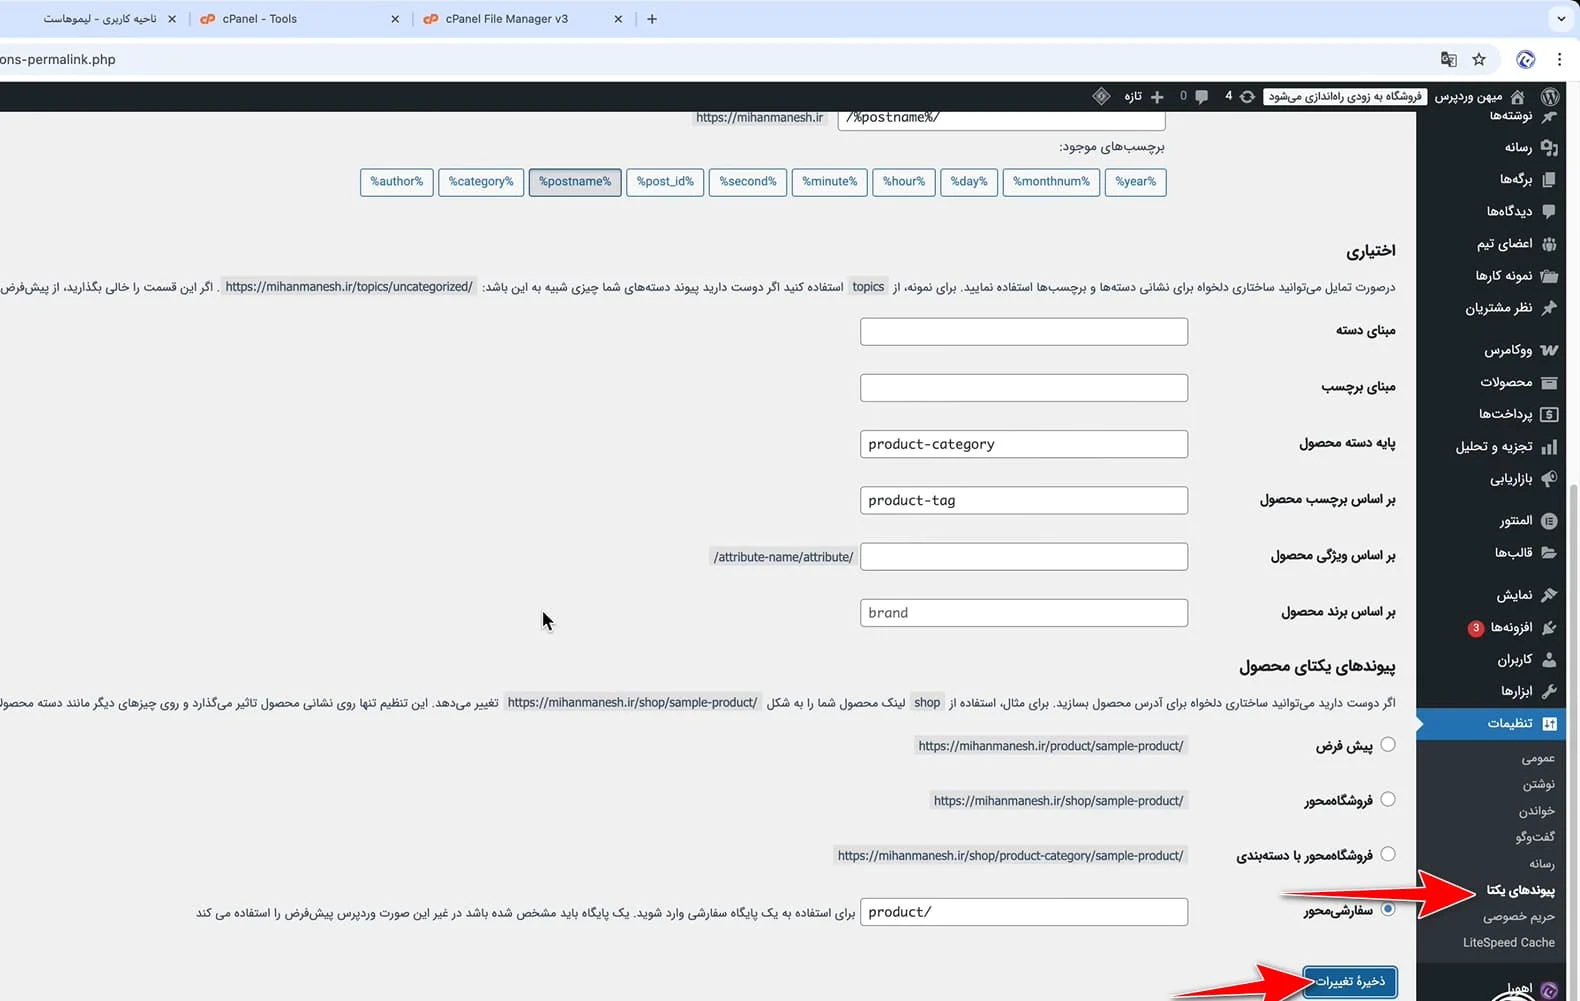Open the WooCommerce menu in sidebar

(x=1508, y=350)
